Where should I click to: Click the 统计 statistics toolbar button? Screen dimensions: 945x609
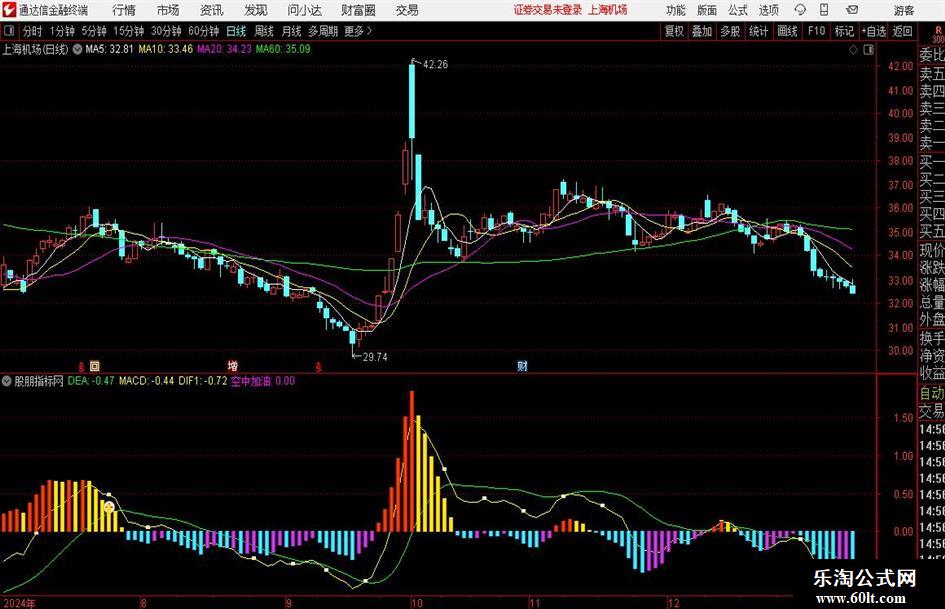[x=758, y=31]
